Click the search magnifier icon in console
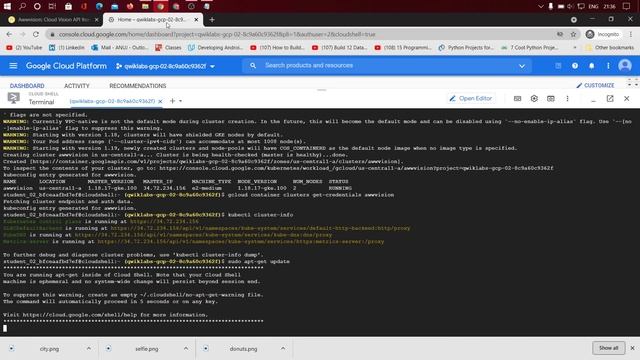 pos(253,65)
